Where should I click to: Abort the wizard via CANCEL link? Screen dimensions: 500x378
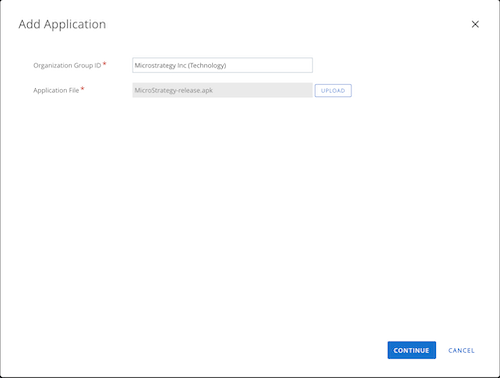461,350
